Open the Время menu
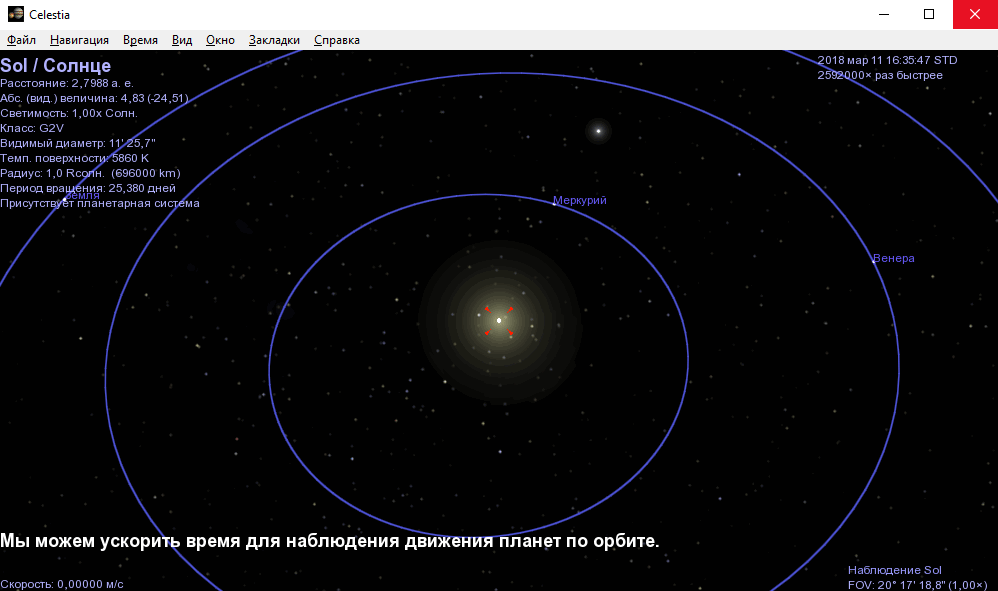 140,40
